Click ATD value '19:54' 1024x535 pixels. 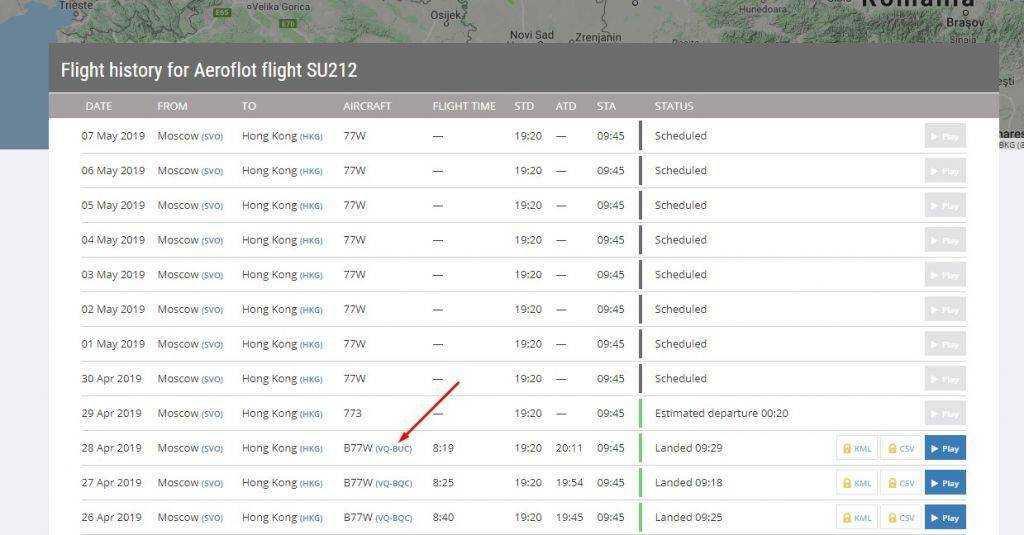569,483
